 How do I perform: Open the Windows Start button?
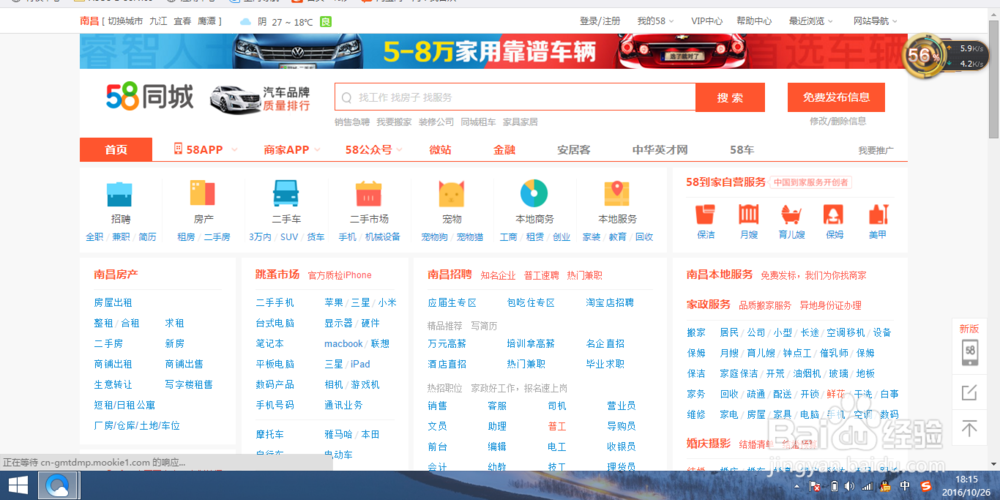18,487
